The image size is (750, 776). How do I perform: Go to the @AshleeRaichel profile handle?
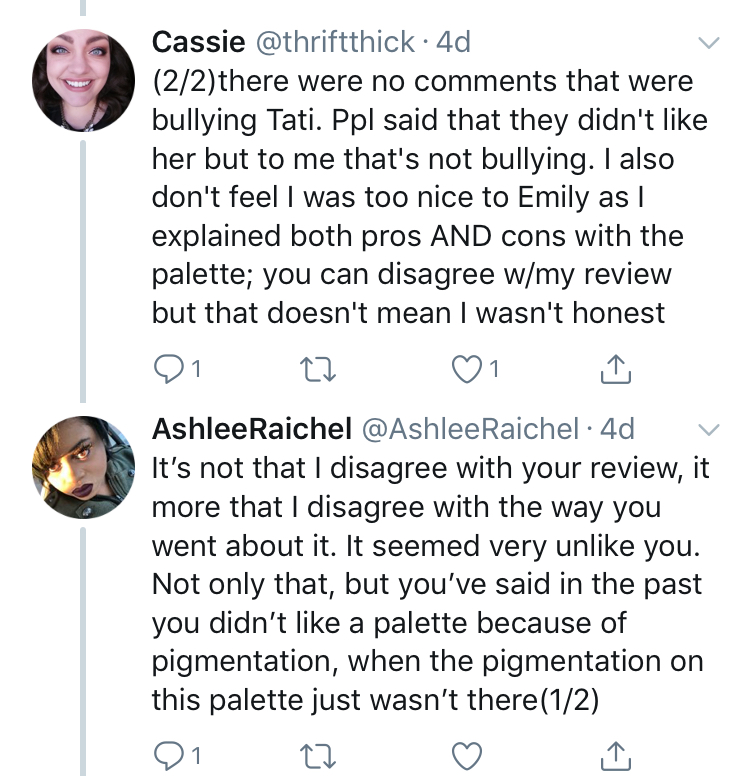469,429
